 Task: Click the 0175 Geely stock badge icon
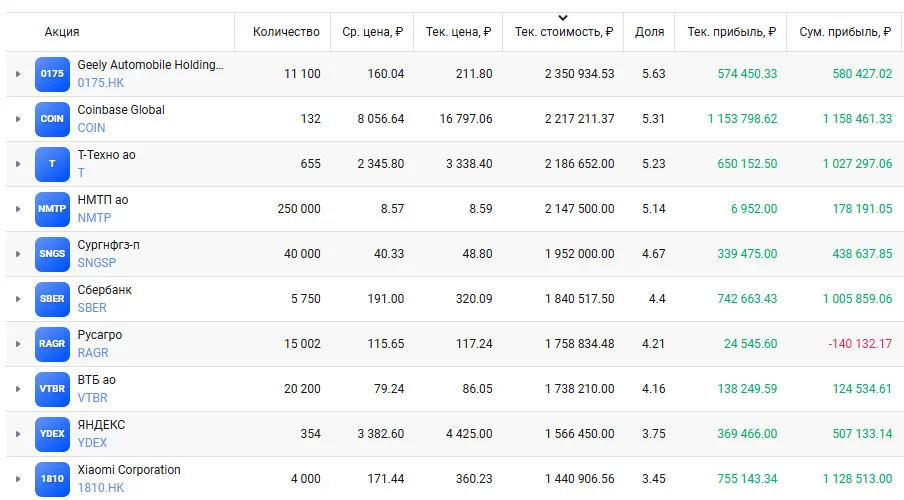click(52, 74)
